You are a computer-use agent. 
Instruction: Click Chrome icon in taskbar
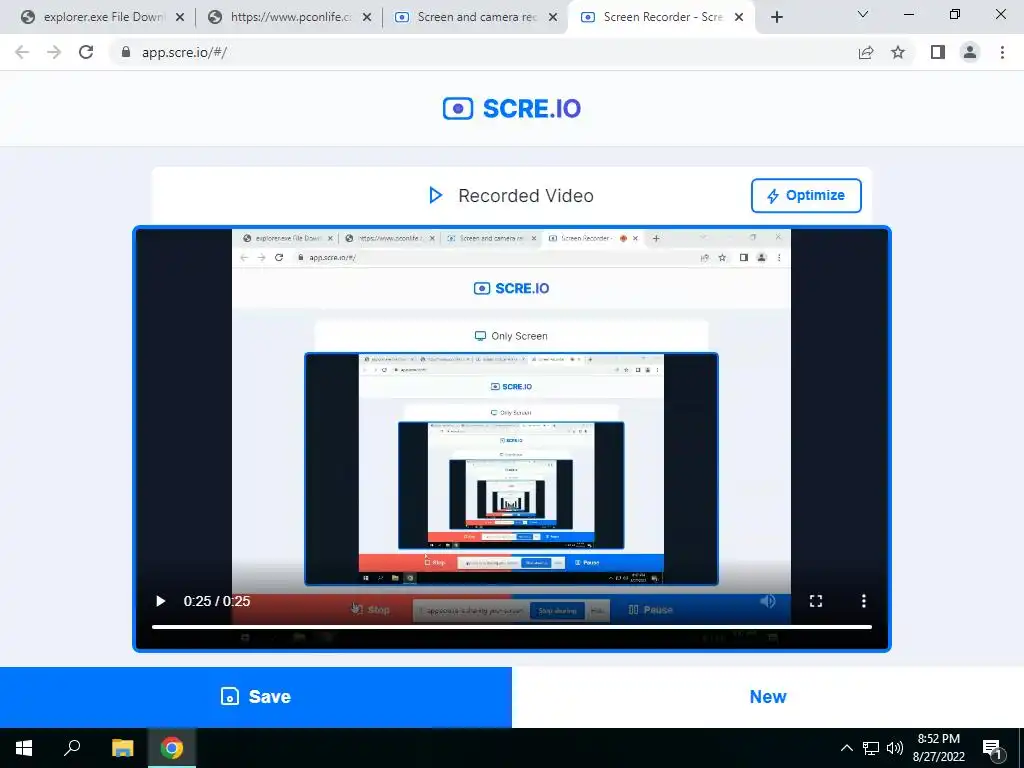click(172, 748)
